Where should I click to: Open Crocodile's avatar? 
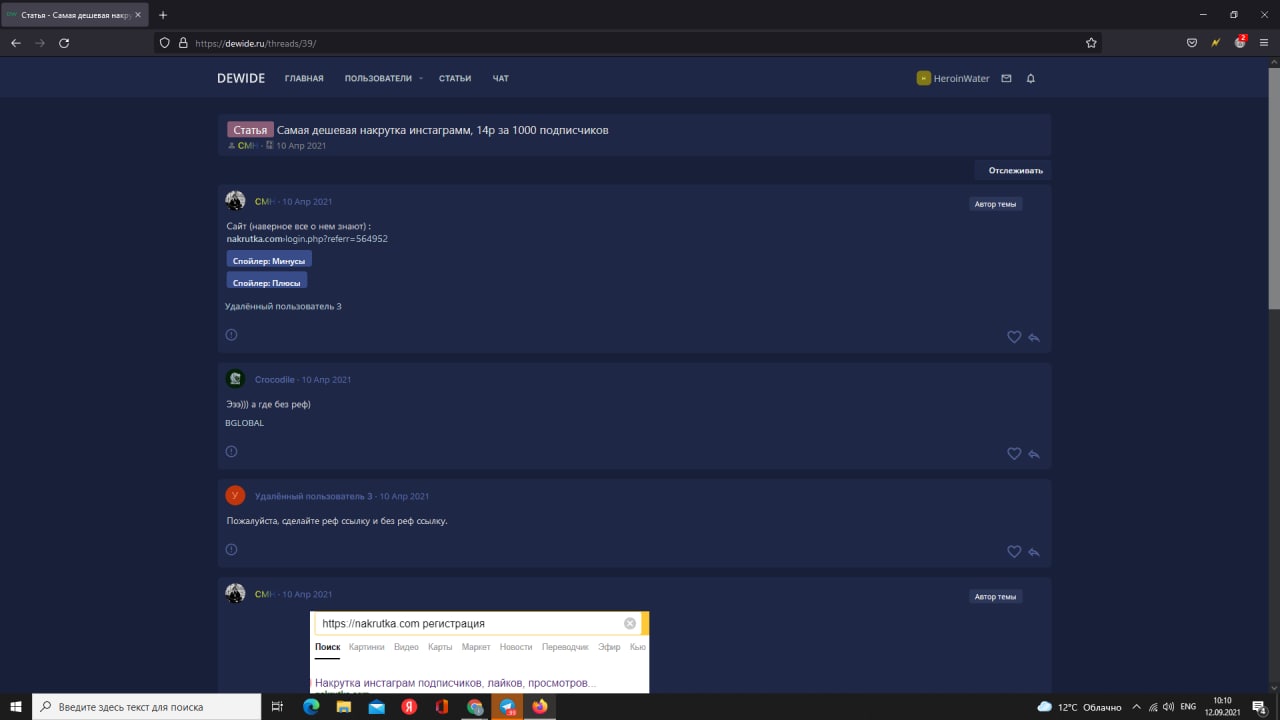(235, 379)
